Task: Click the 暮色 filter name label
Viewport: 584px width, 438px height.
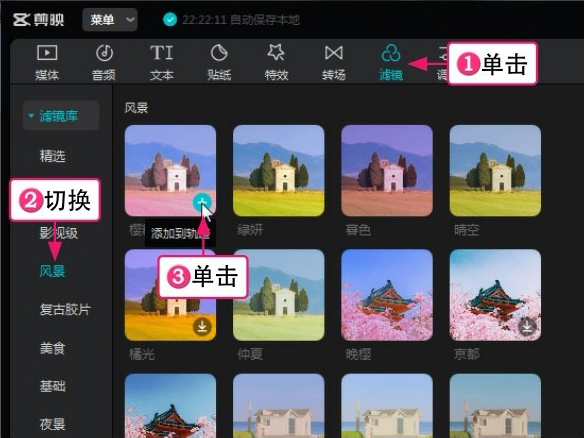Action: (358, 230)
